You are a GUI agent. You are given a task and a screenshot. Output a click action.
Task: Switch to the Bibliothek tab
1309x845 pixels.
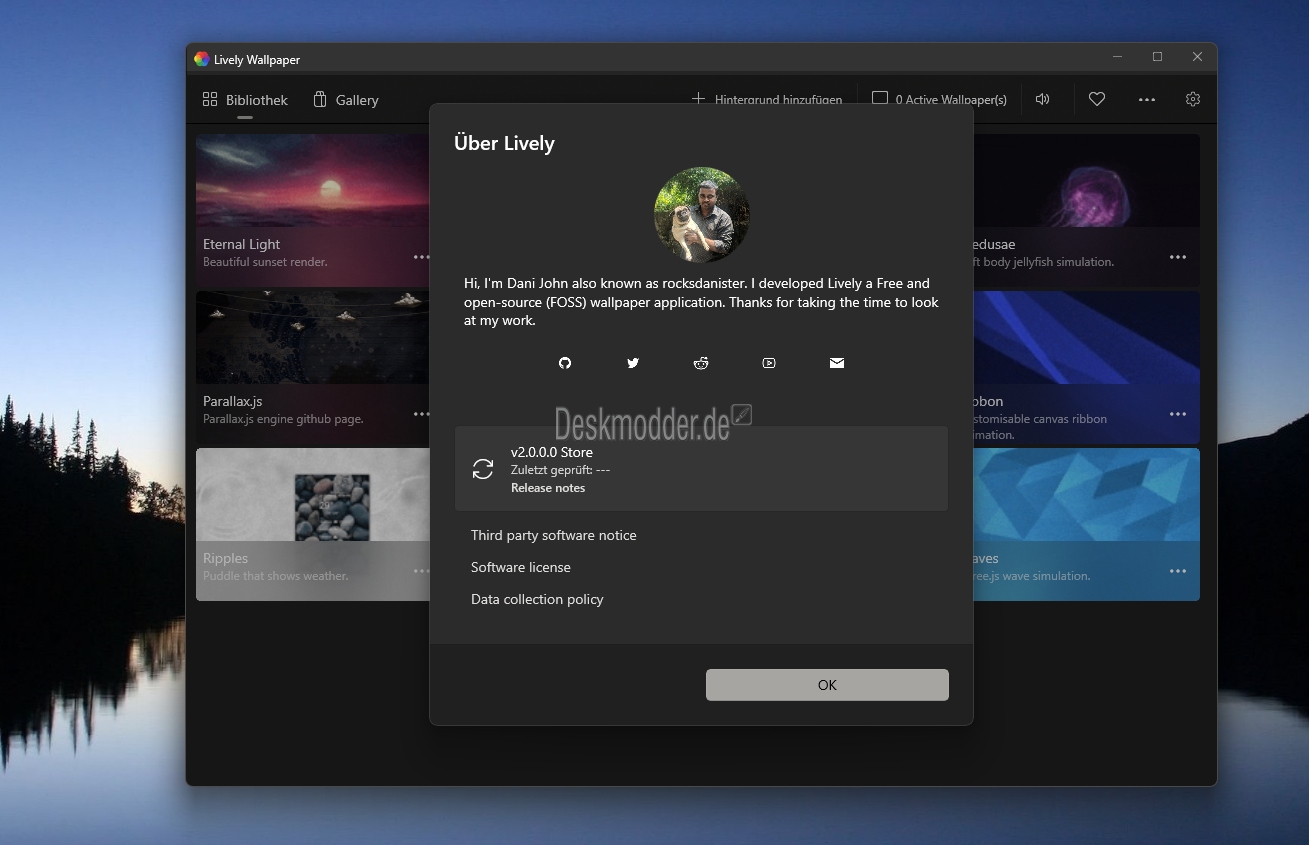(245, 100)
